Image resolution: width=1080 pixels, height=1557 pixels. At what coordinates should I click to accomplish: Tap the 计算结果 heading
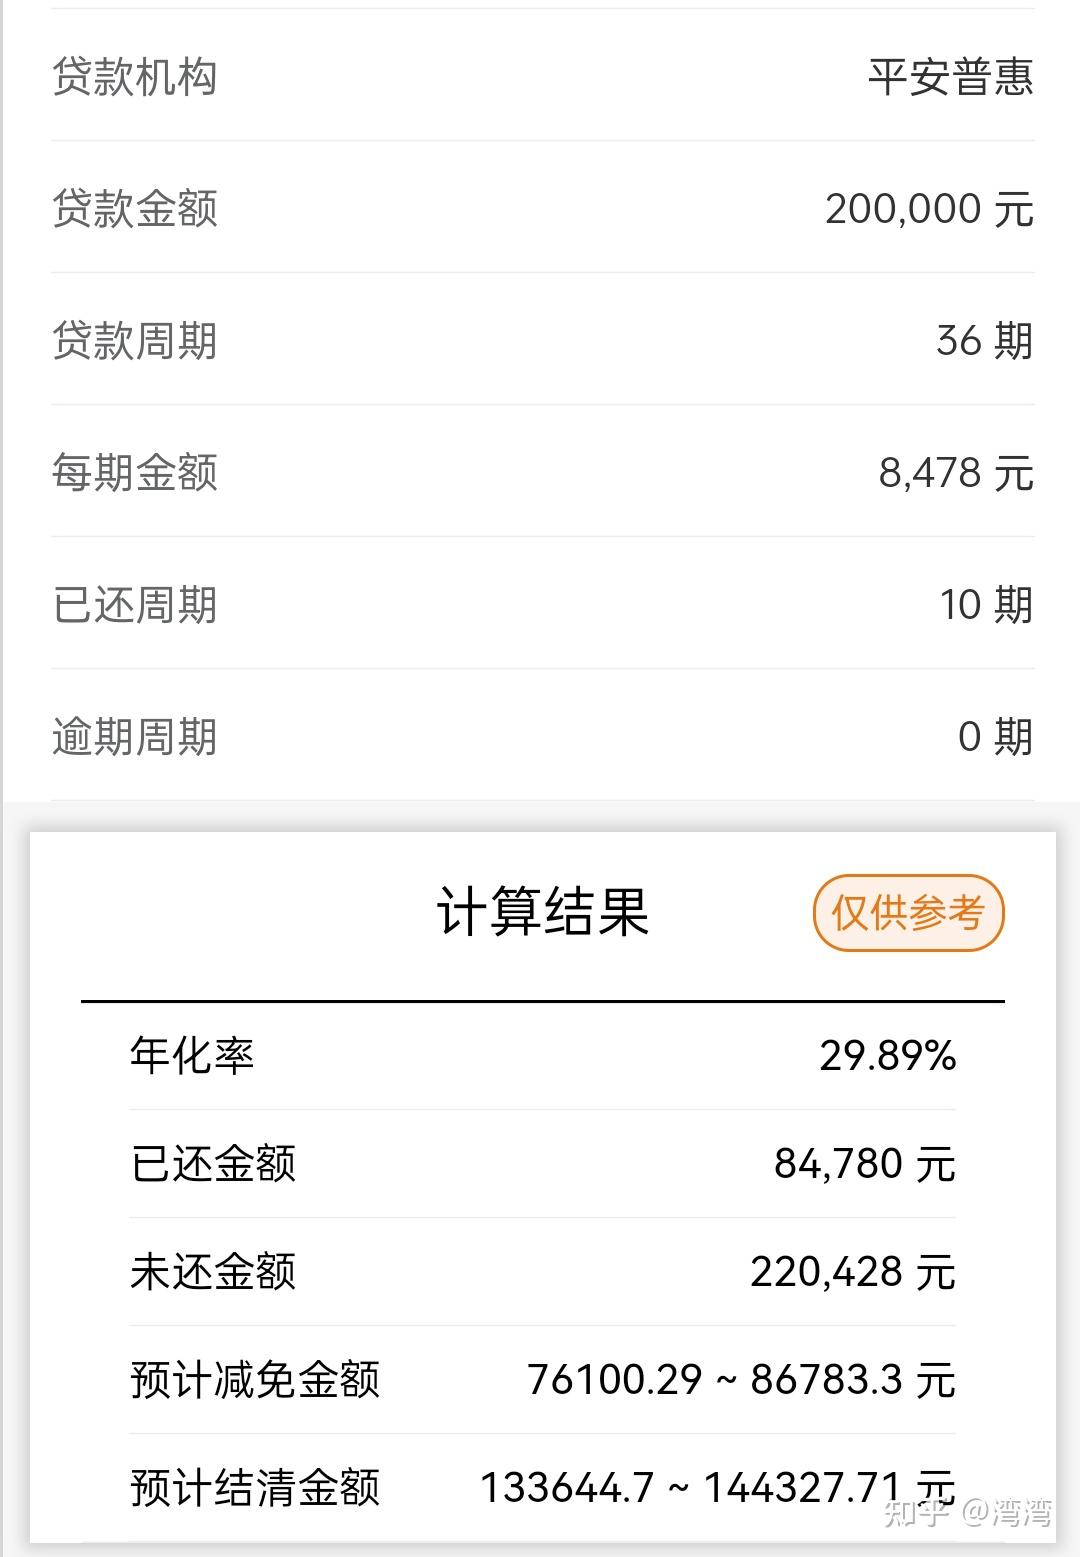[x=542, y=912]
